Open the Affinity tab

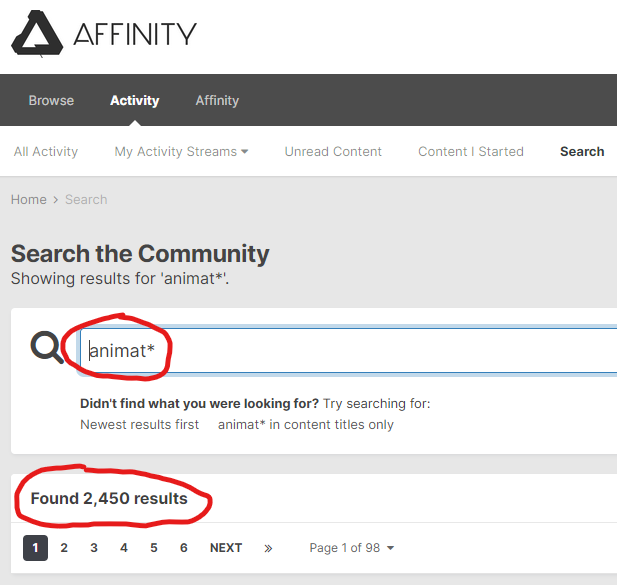(217, 100)
